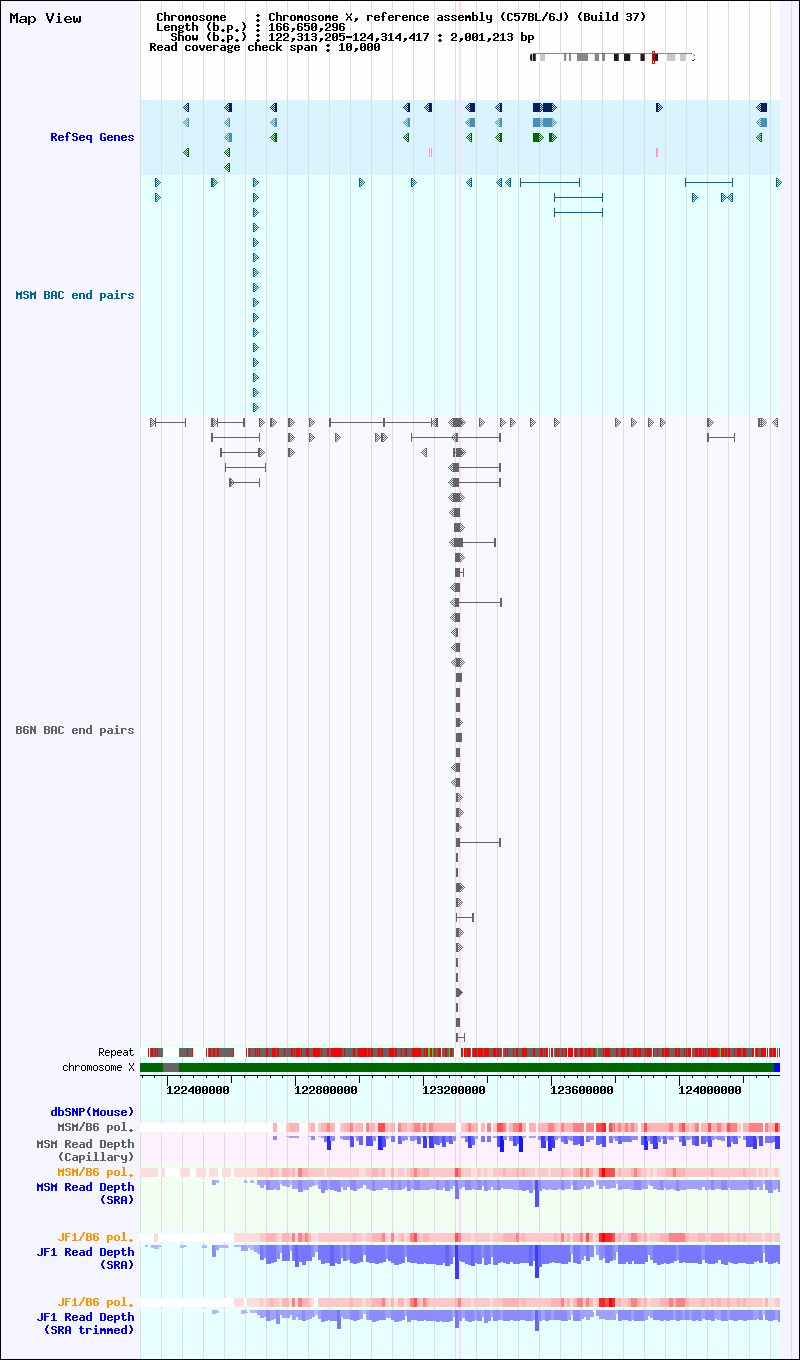
Task: Click the blue segment at the end of the chromosome X bar
Action: [x=777, y=1068]
